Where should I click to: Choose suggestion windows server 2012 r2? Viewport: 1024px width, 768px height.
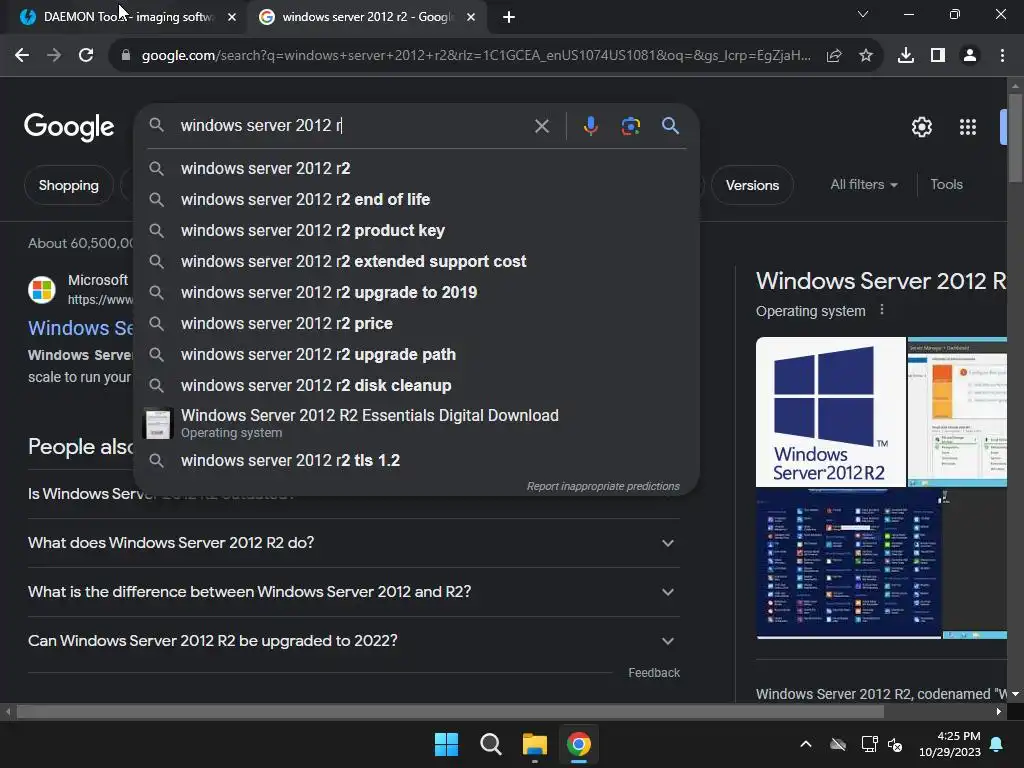tap(417, 168)
